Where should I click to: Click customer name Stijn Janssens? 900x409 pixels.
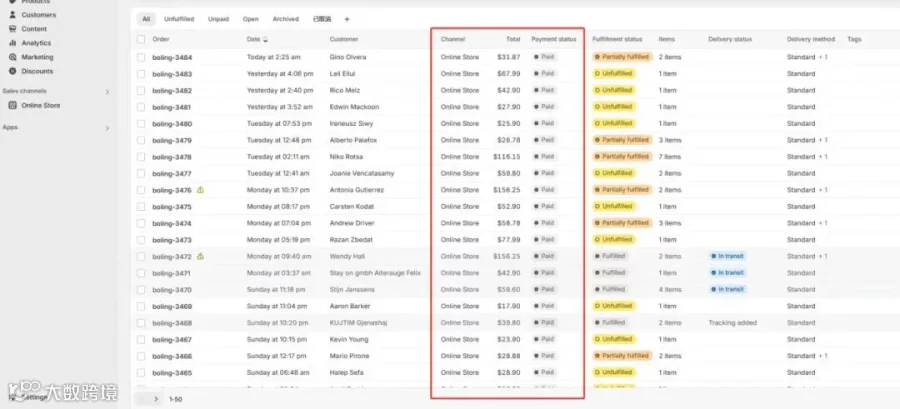click(x=351, y=290)
